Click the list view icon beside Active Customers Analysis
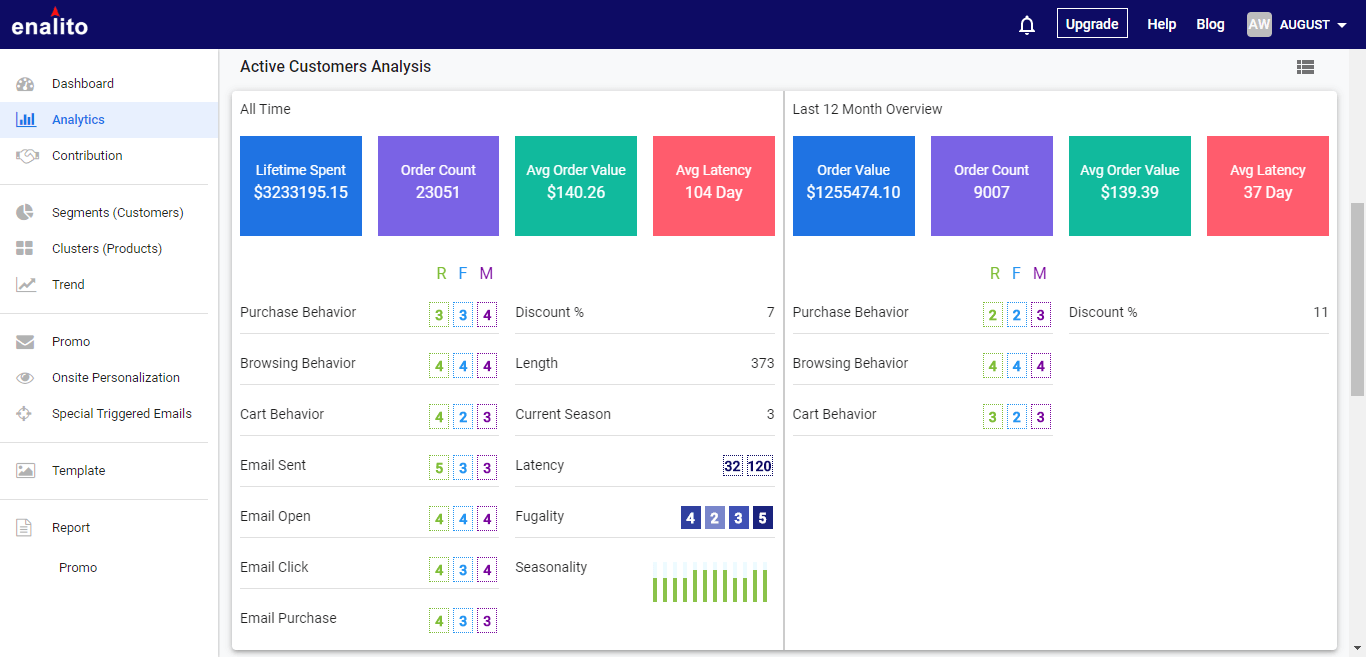 tap(1305, 67)
